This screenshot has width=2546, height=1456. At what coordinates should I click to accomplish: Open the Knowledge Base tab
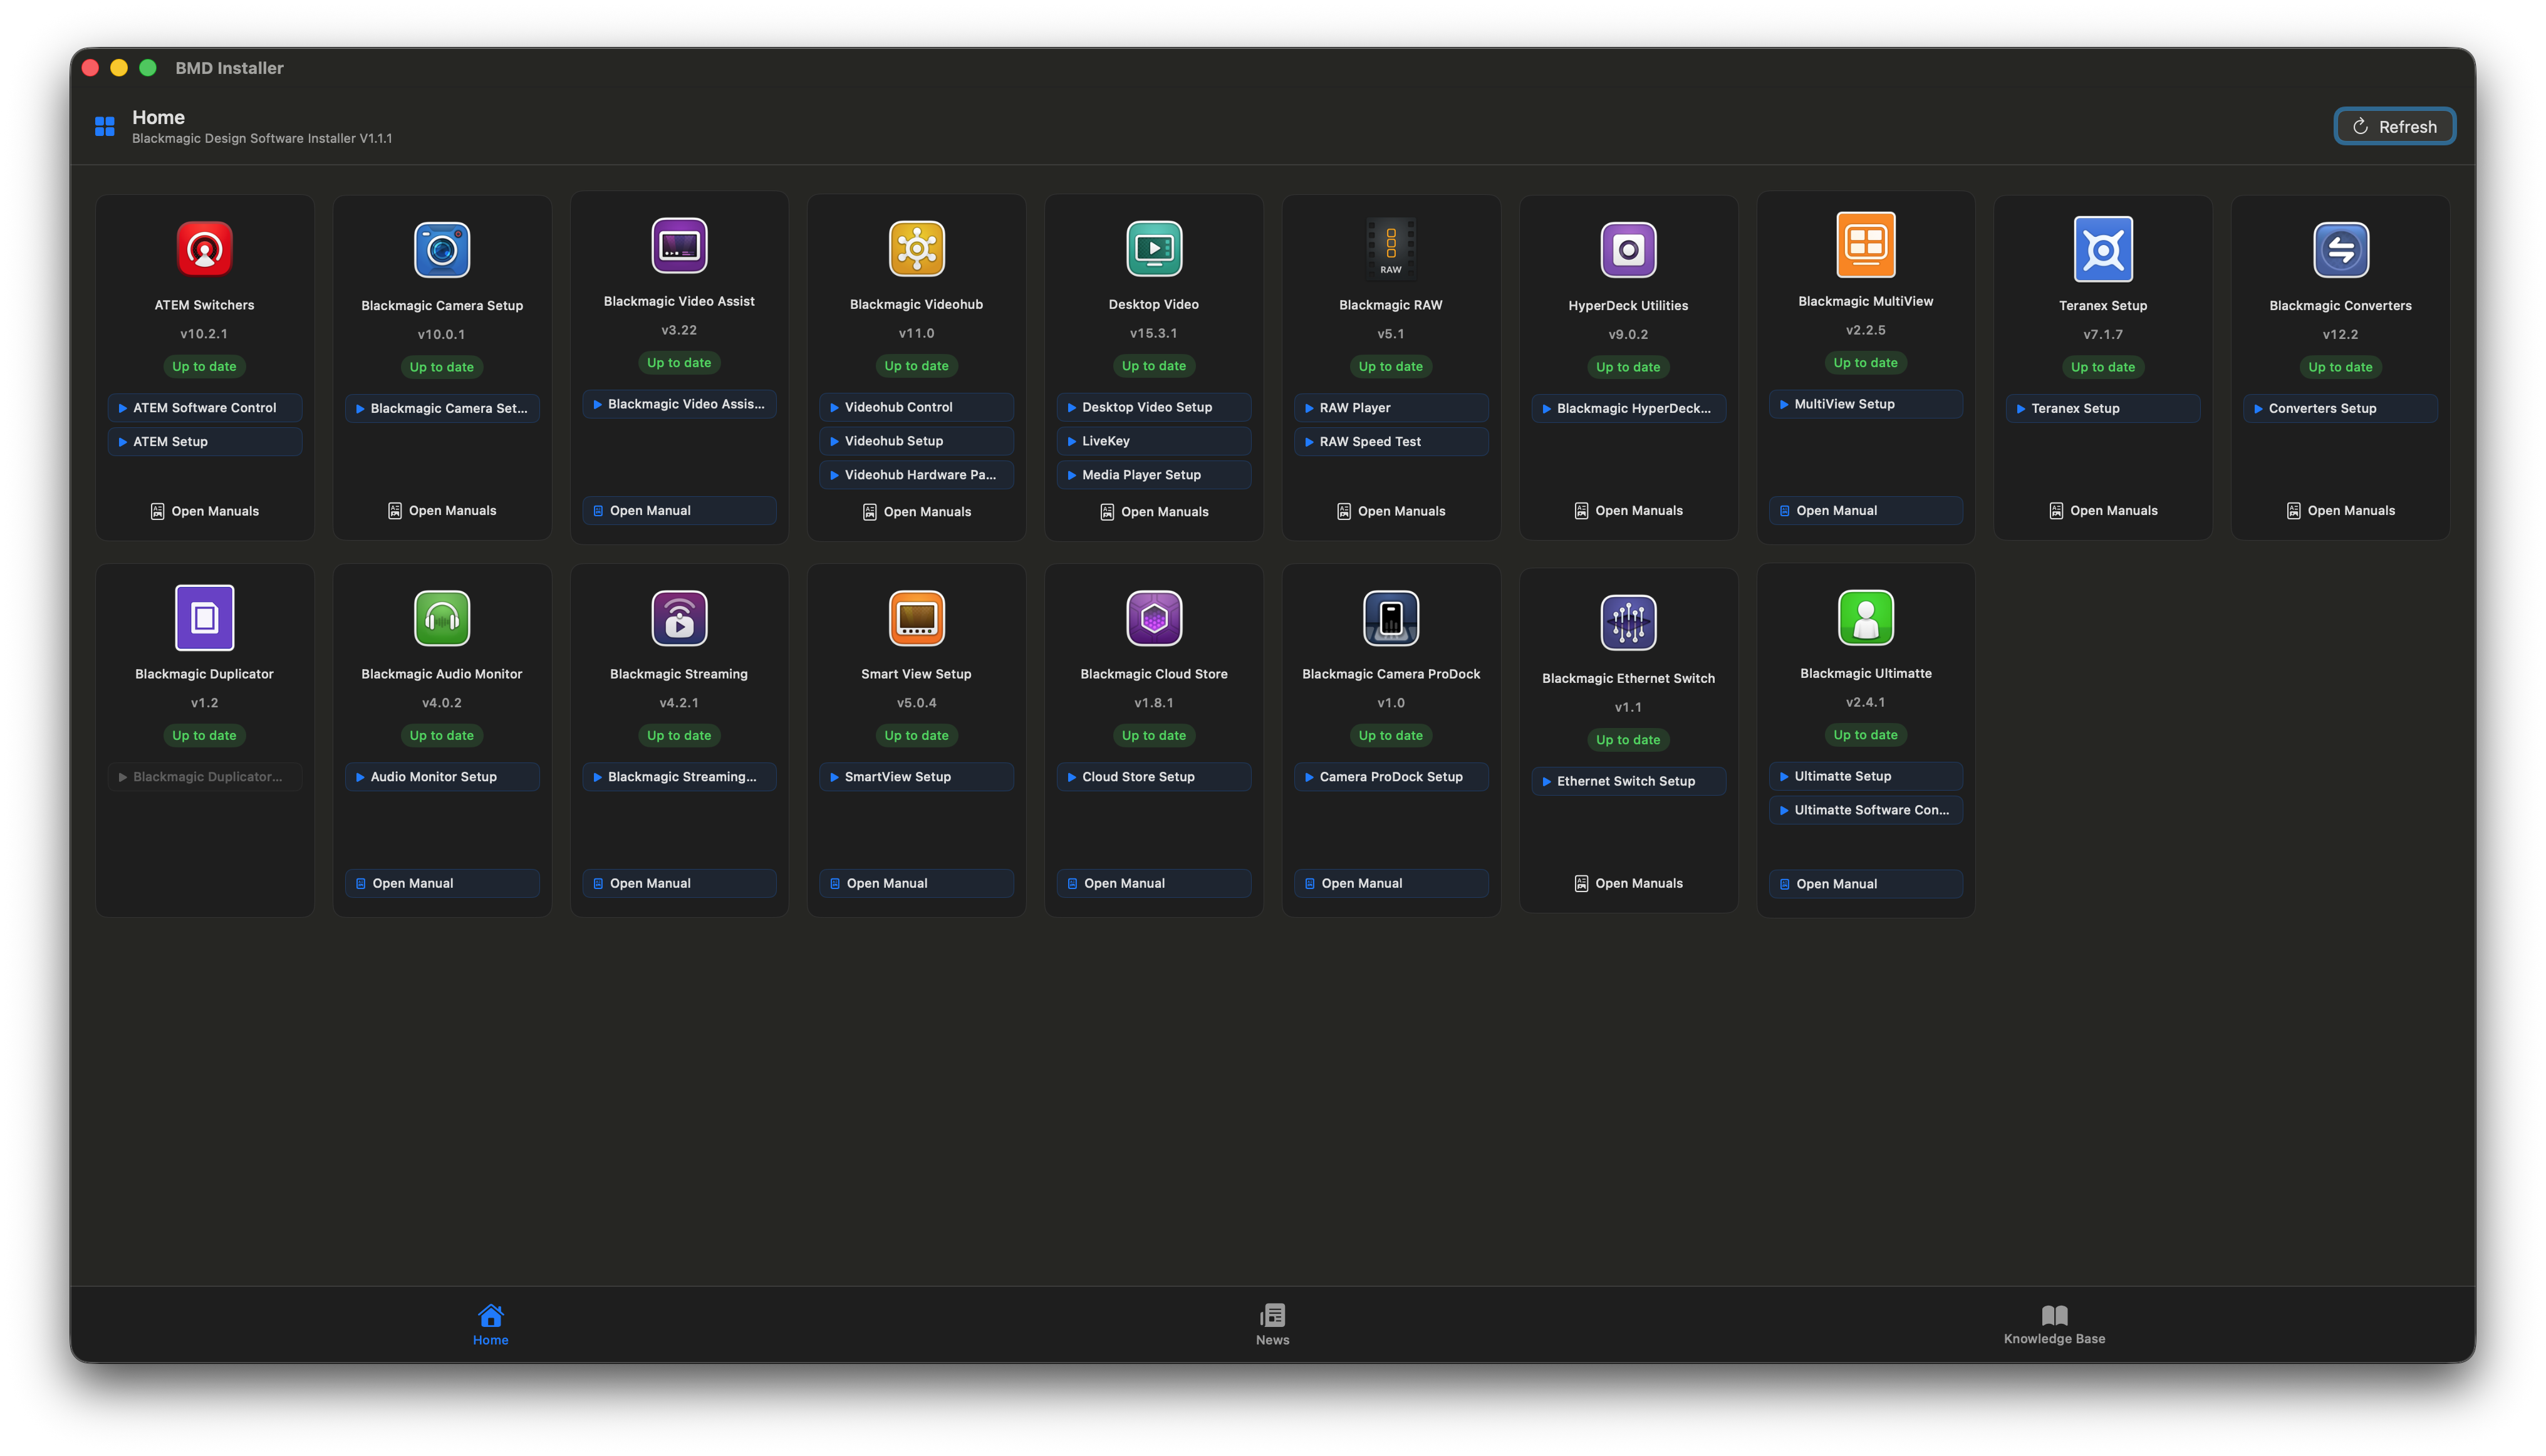click(2054, 1323)
